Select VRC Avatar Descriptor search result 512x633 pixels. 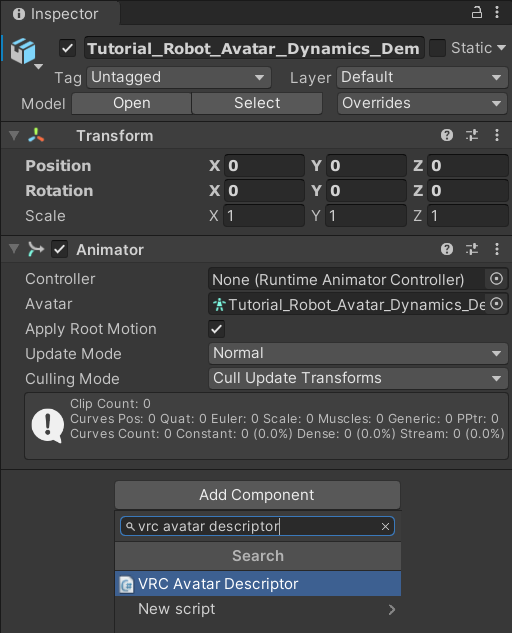coord(258,584)
